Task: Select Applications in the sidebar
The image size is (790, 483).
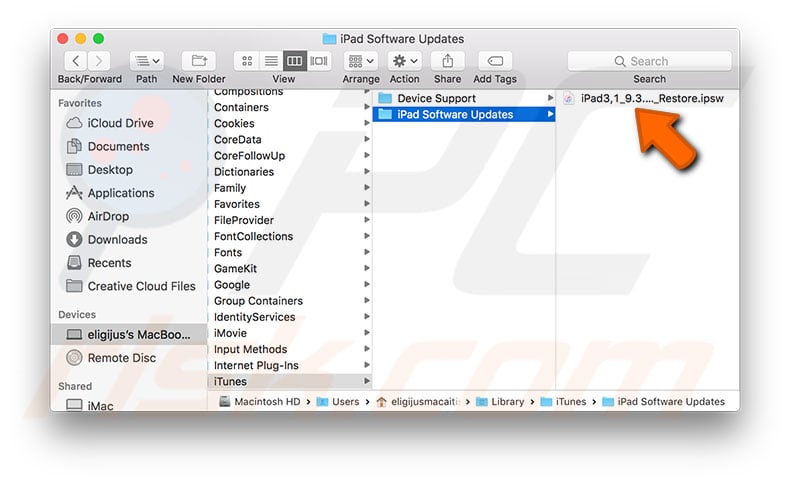Action: pos(120,193)
